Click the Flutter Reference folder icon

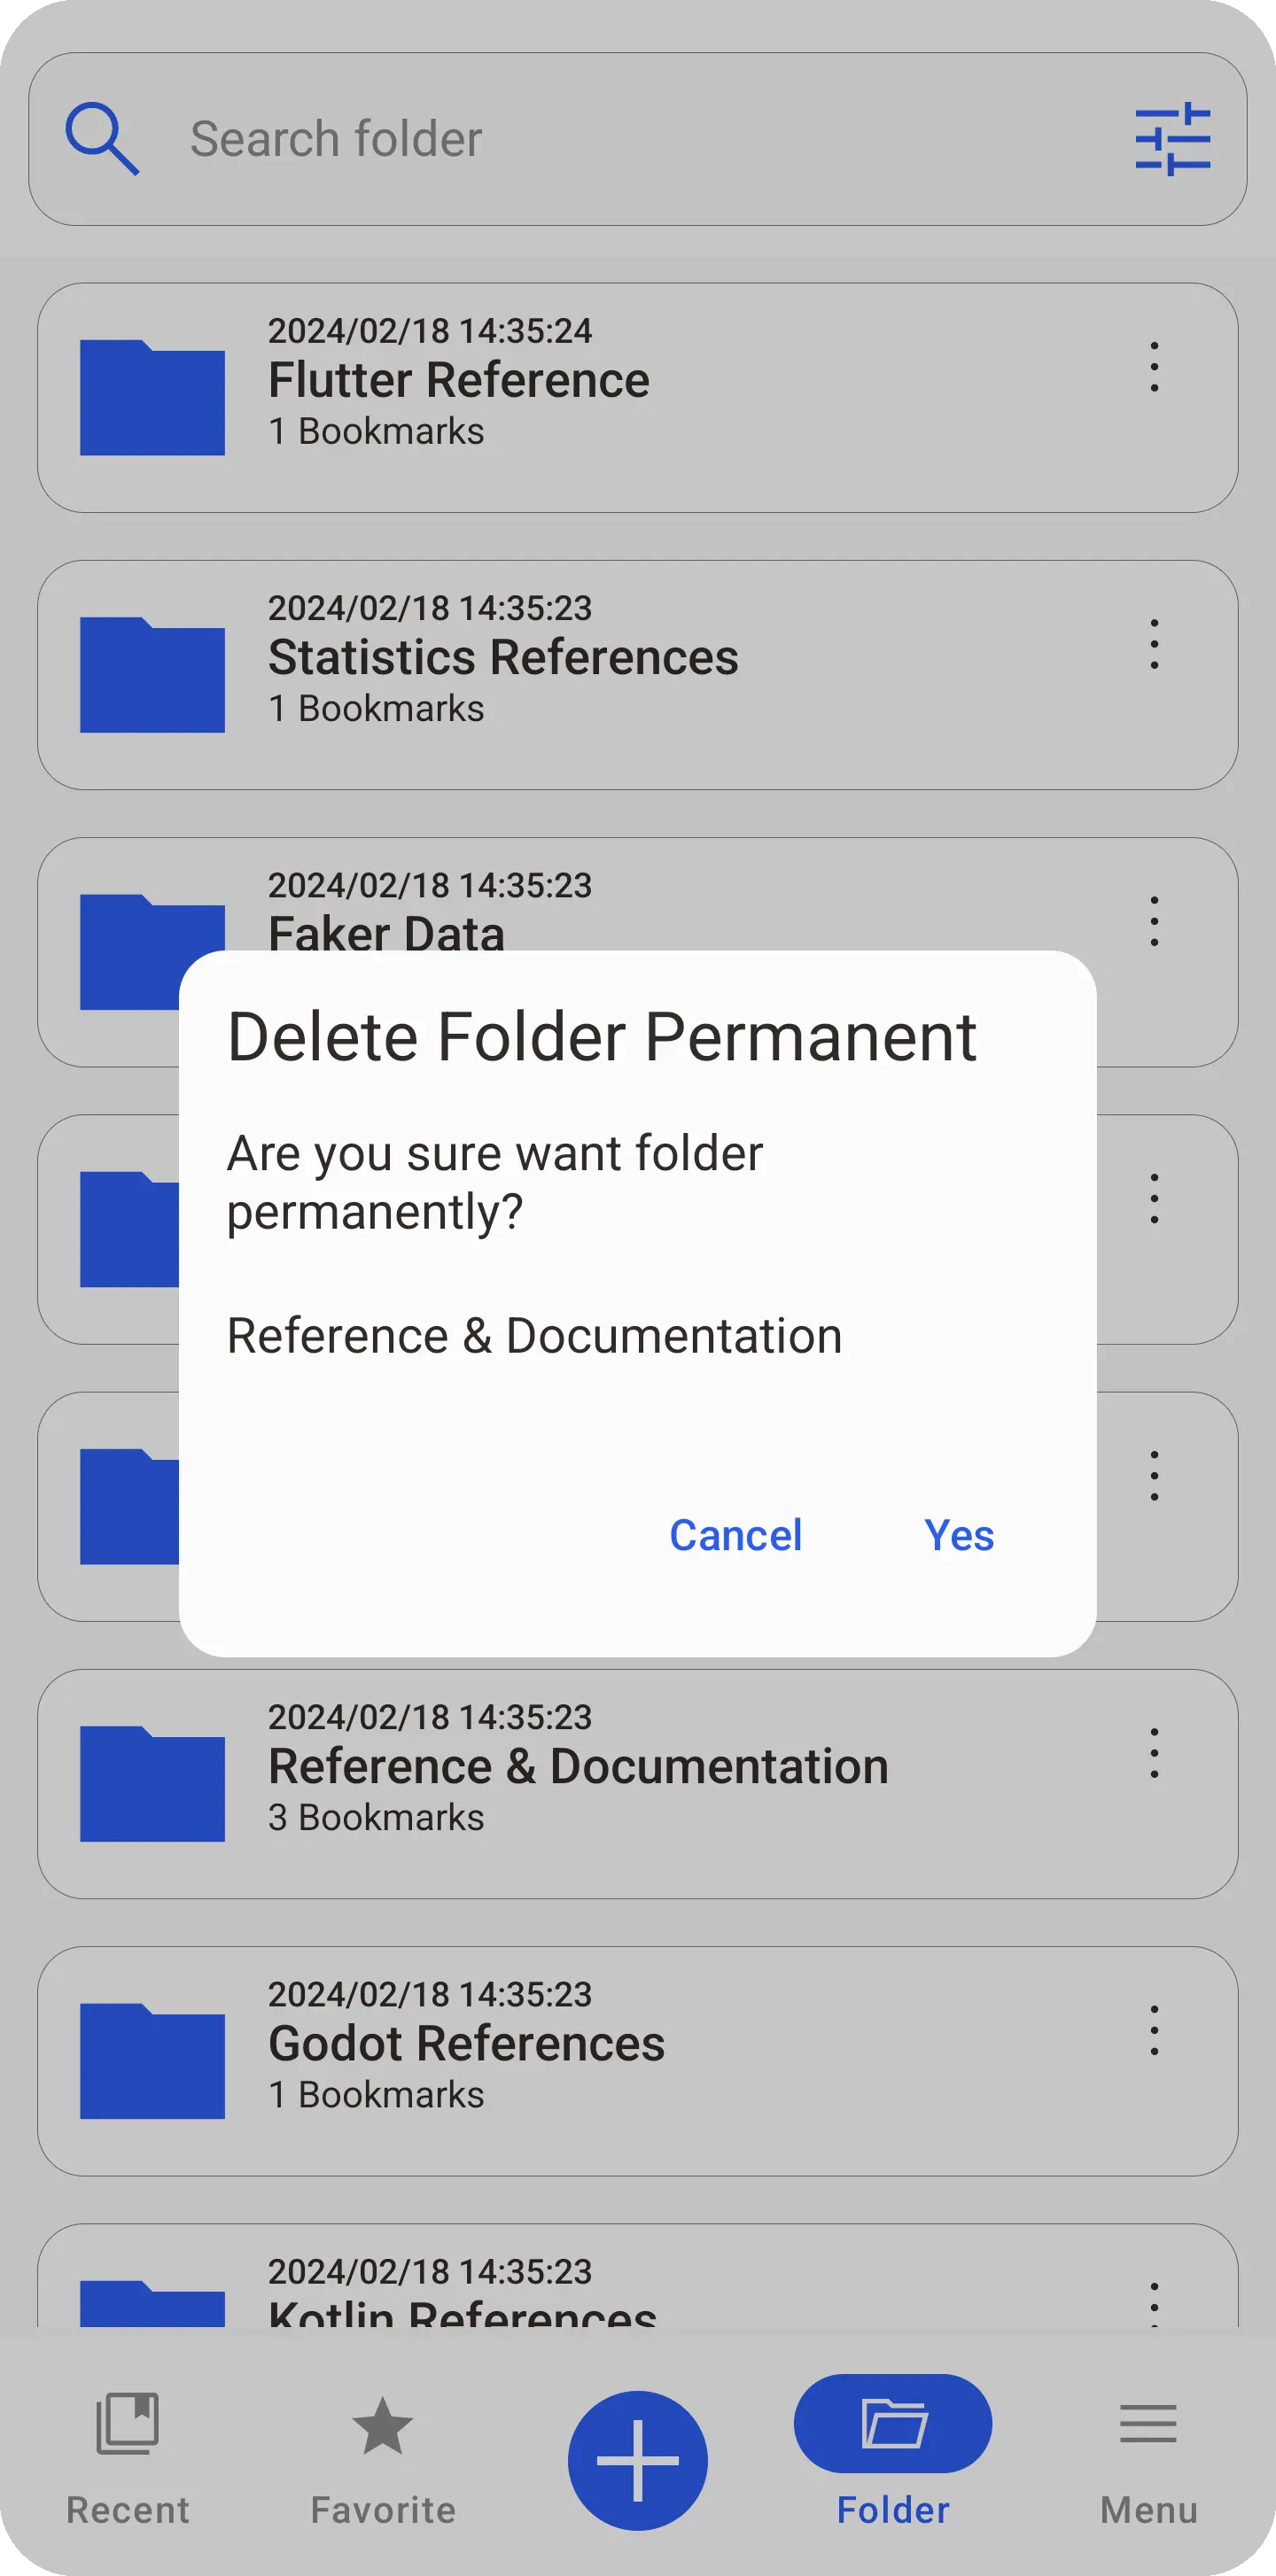point(152,398)
